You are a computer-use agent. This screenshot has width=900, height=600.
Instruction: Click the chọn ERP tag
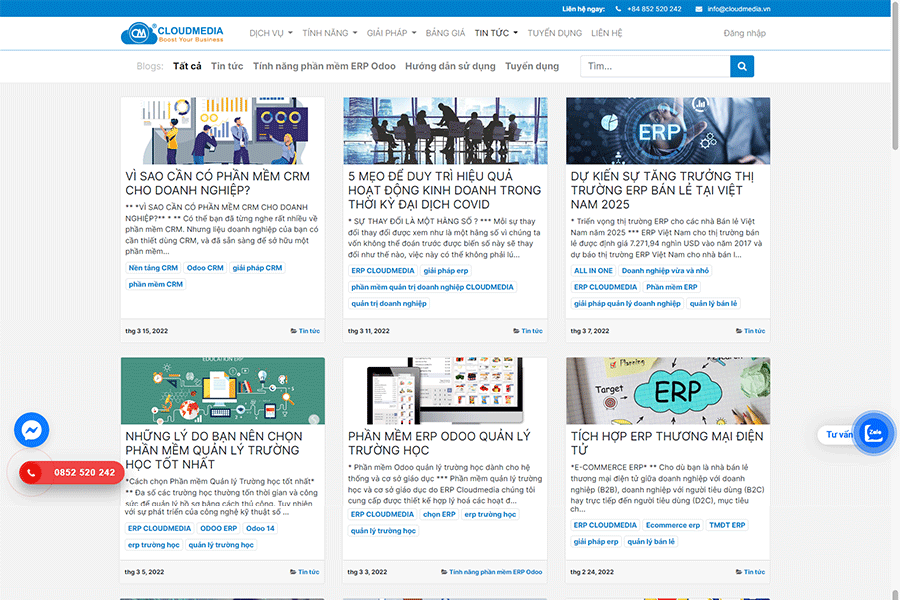pos(439,514)
